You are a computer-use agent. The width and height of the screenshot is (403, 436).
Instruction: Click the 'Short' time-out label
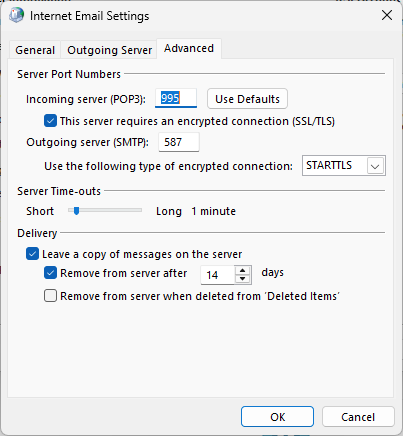pyautogui.click(x=40, y=211)
